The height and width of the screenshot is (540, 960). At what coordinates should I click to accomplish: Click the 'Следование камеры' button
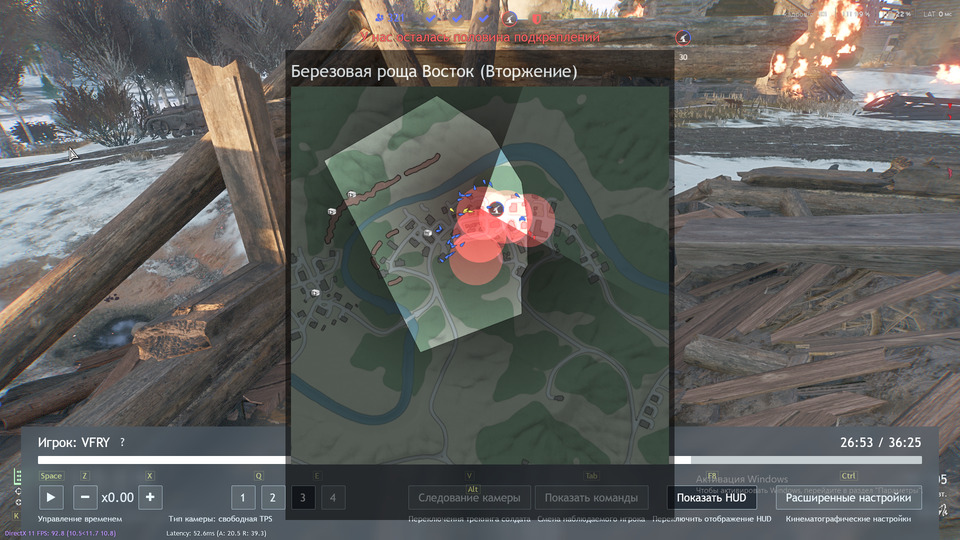pyautogui.click(x=469, y=498)
